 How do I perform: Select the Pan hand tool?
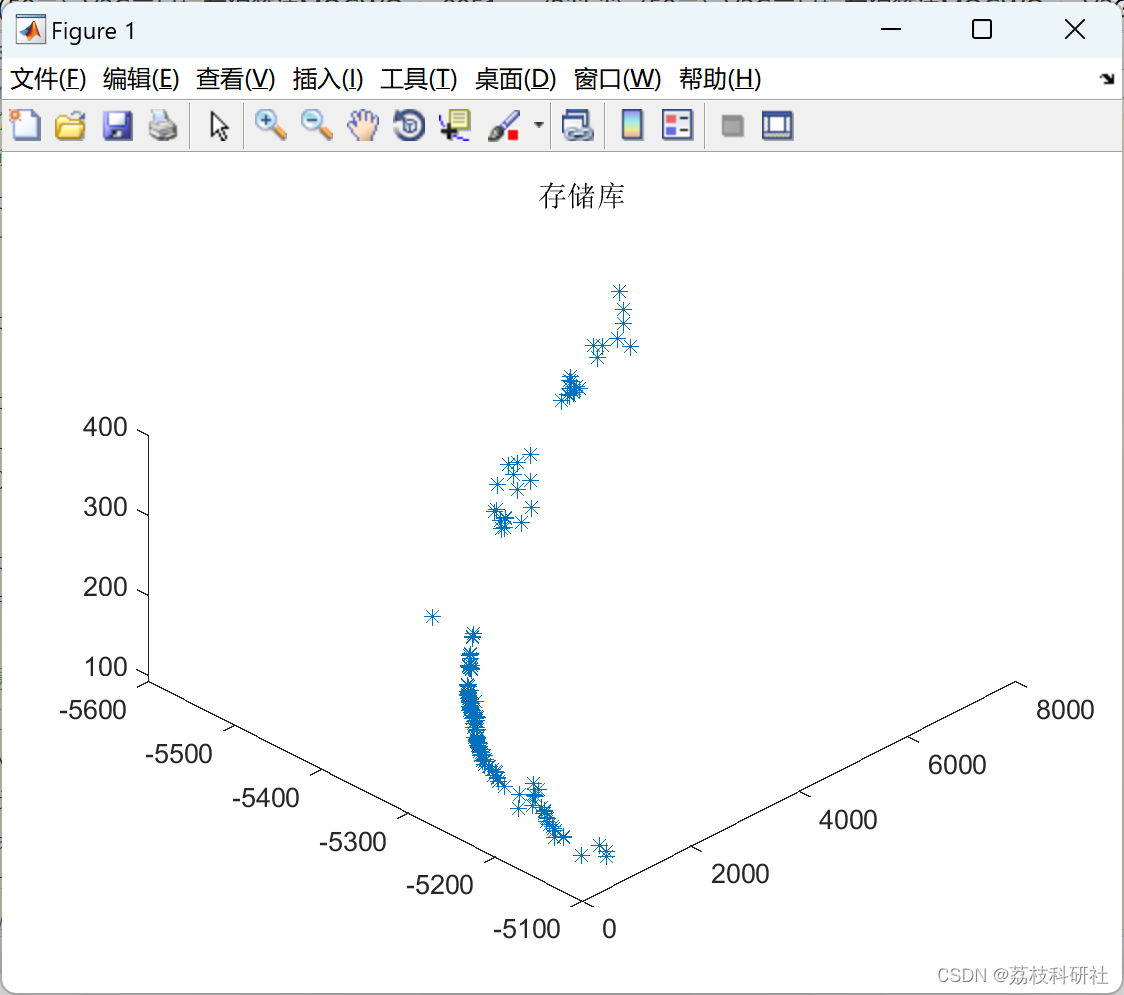363,125
